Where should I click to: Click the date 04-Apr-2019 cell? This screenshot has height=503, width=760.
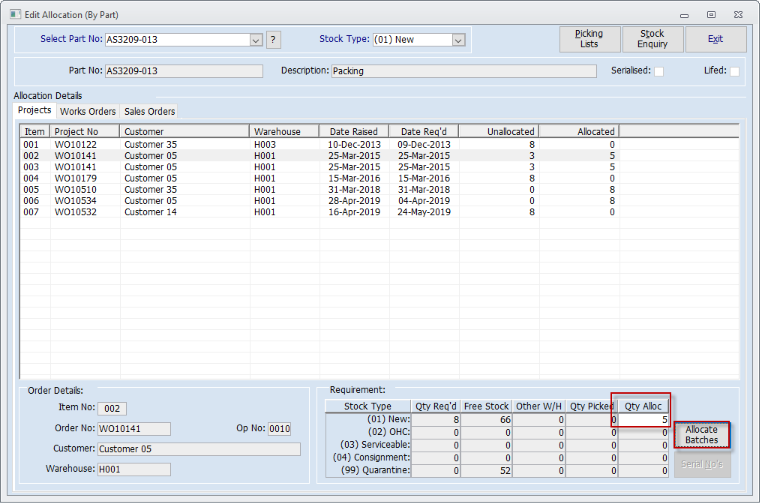[424, 201]
